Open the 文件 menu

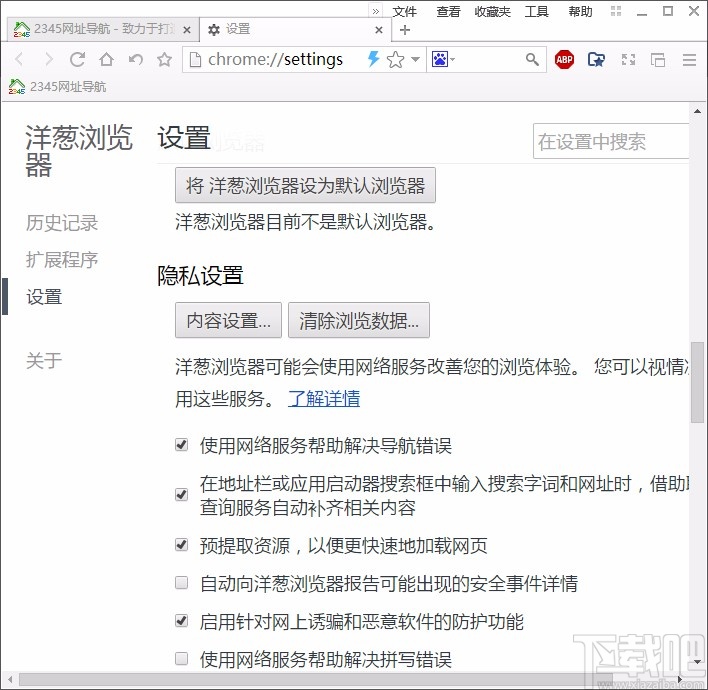404,11
